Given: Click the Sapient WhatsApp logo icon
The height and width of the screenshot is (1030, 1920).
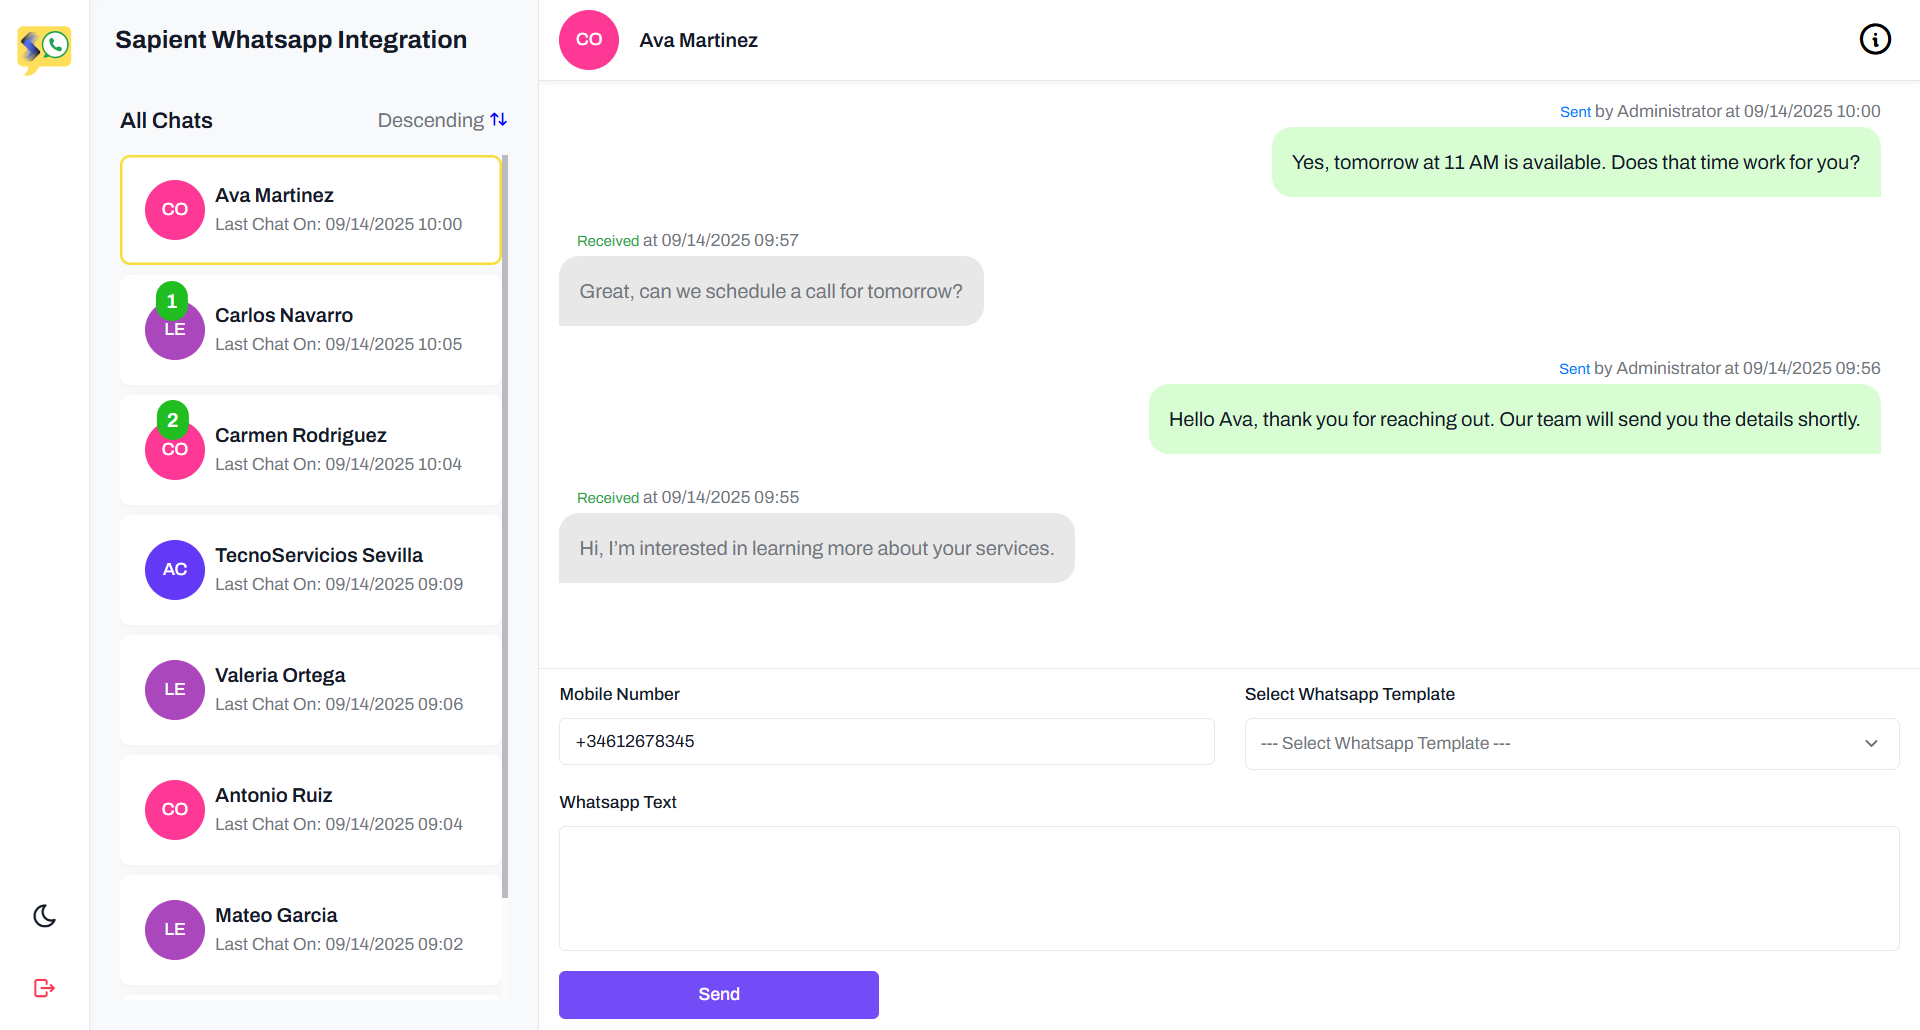Looking at the screenshot, I should 44,48.
